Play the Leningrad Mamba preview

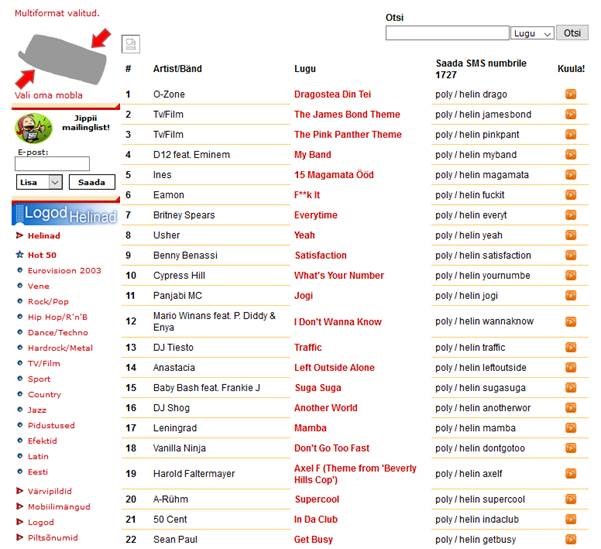coord(570,428)
